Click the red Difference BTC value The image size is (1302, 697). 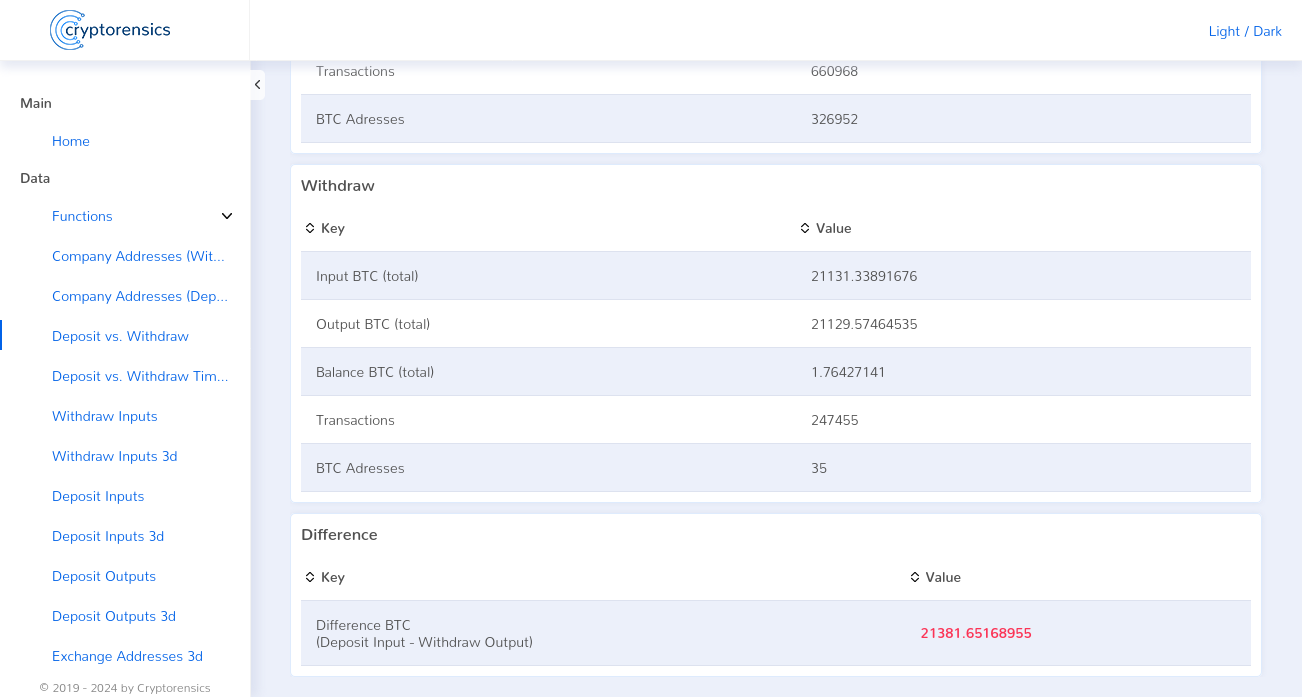(x=976, y=633)
